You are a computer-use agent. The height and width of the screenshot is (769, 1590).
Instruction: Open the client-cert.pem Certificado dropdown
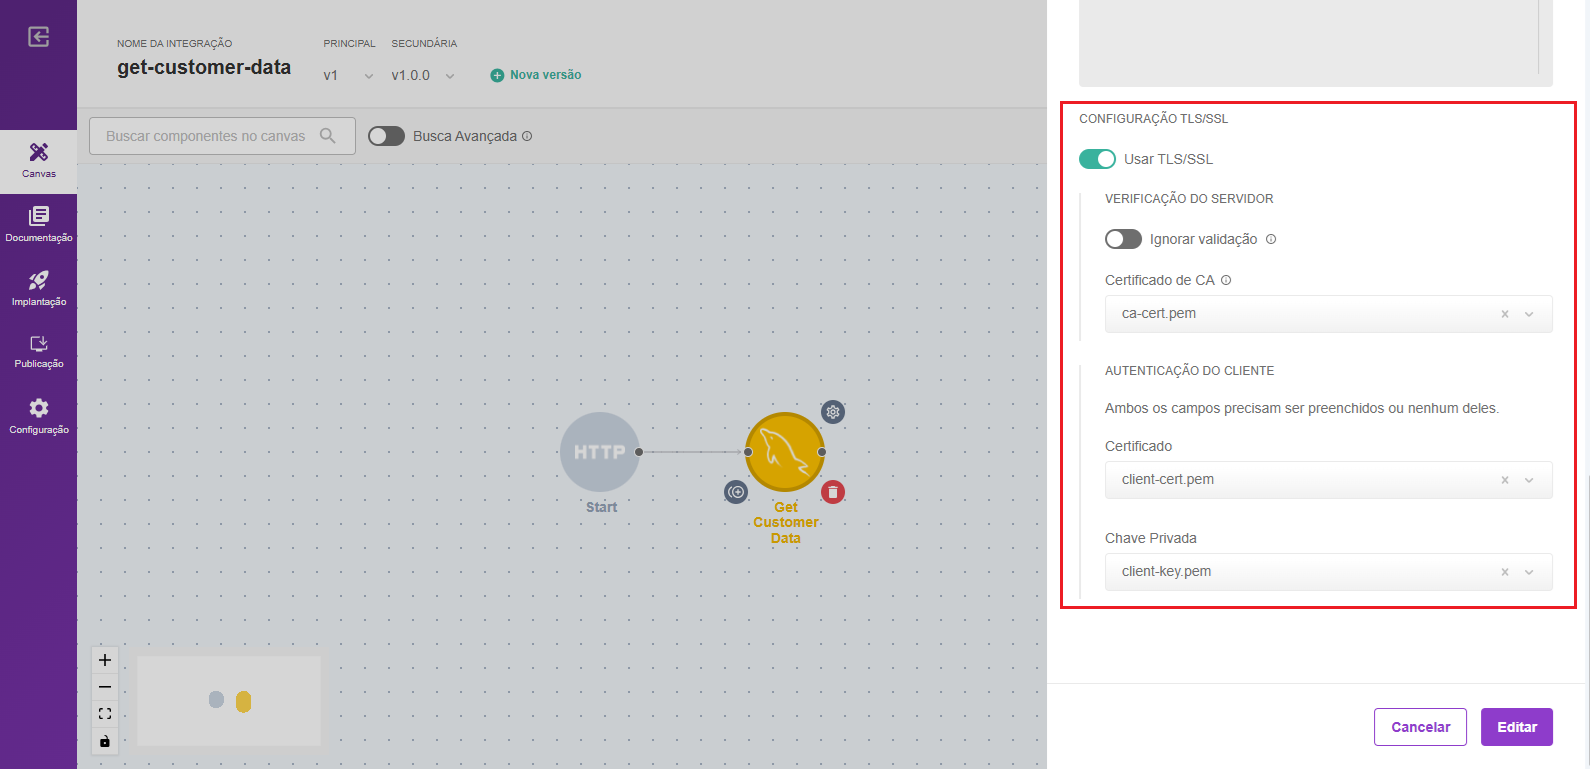[x=1529, y=480]
